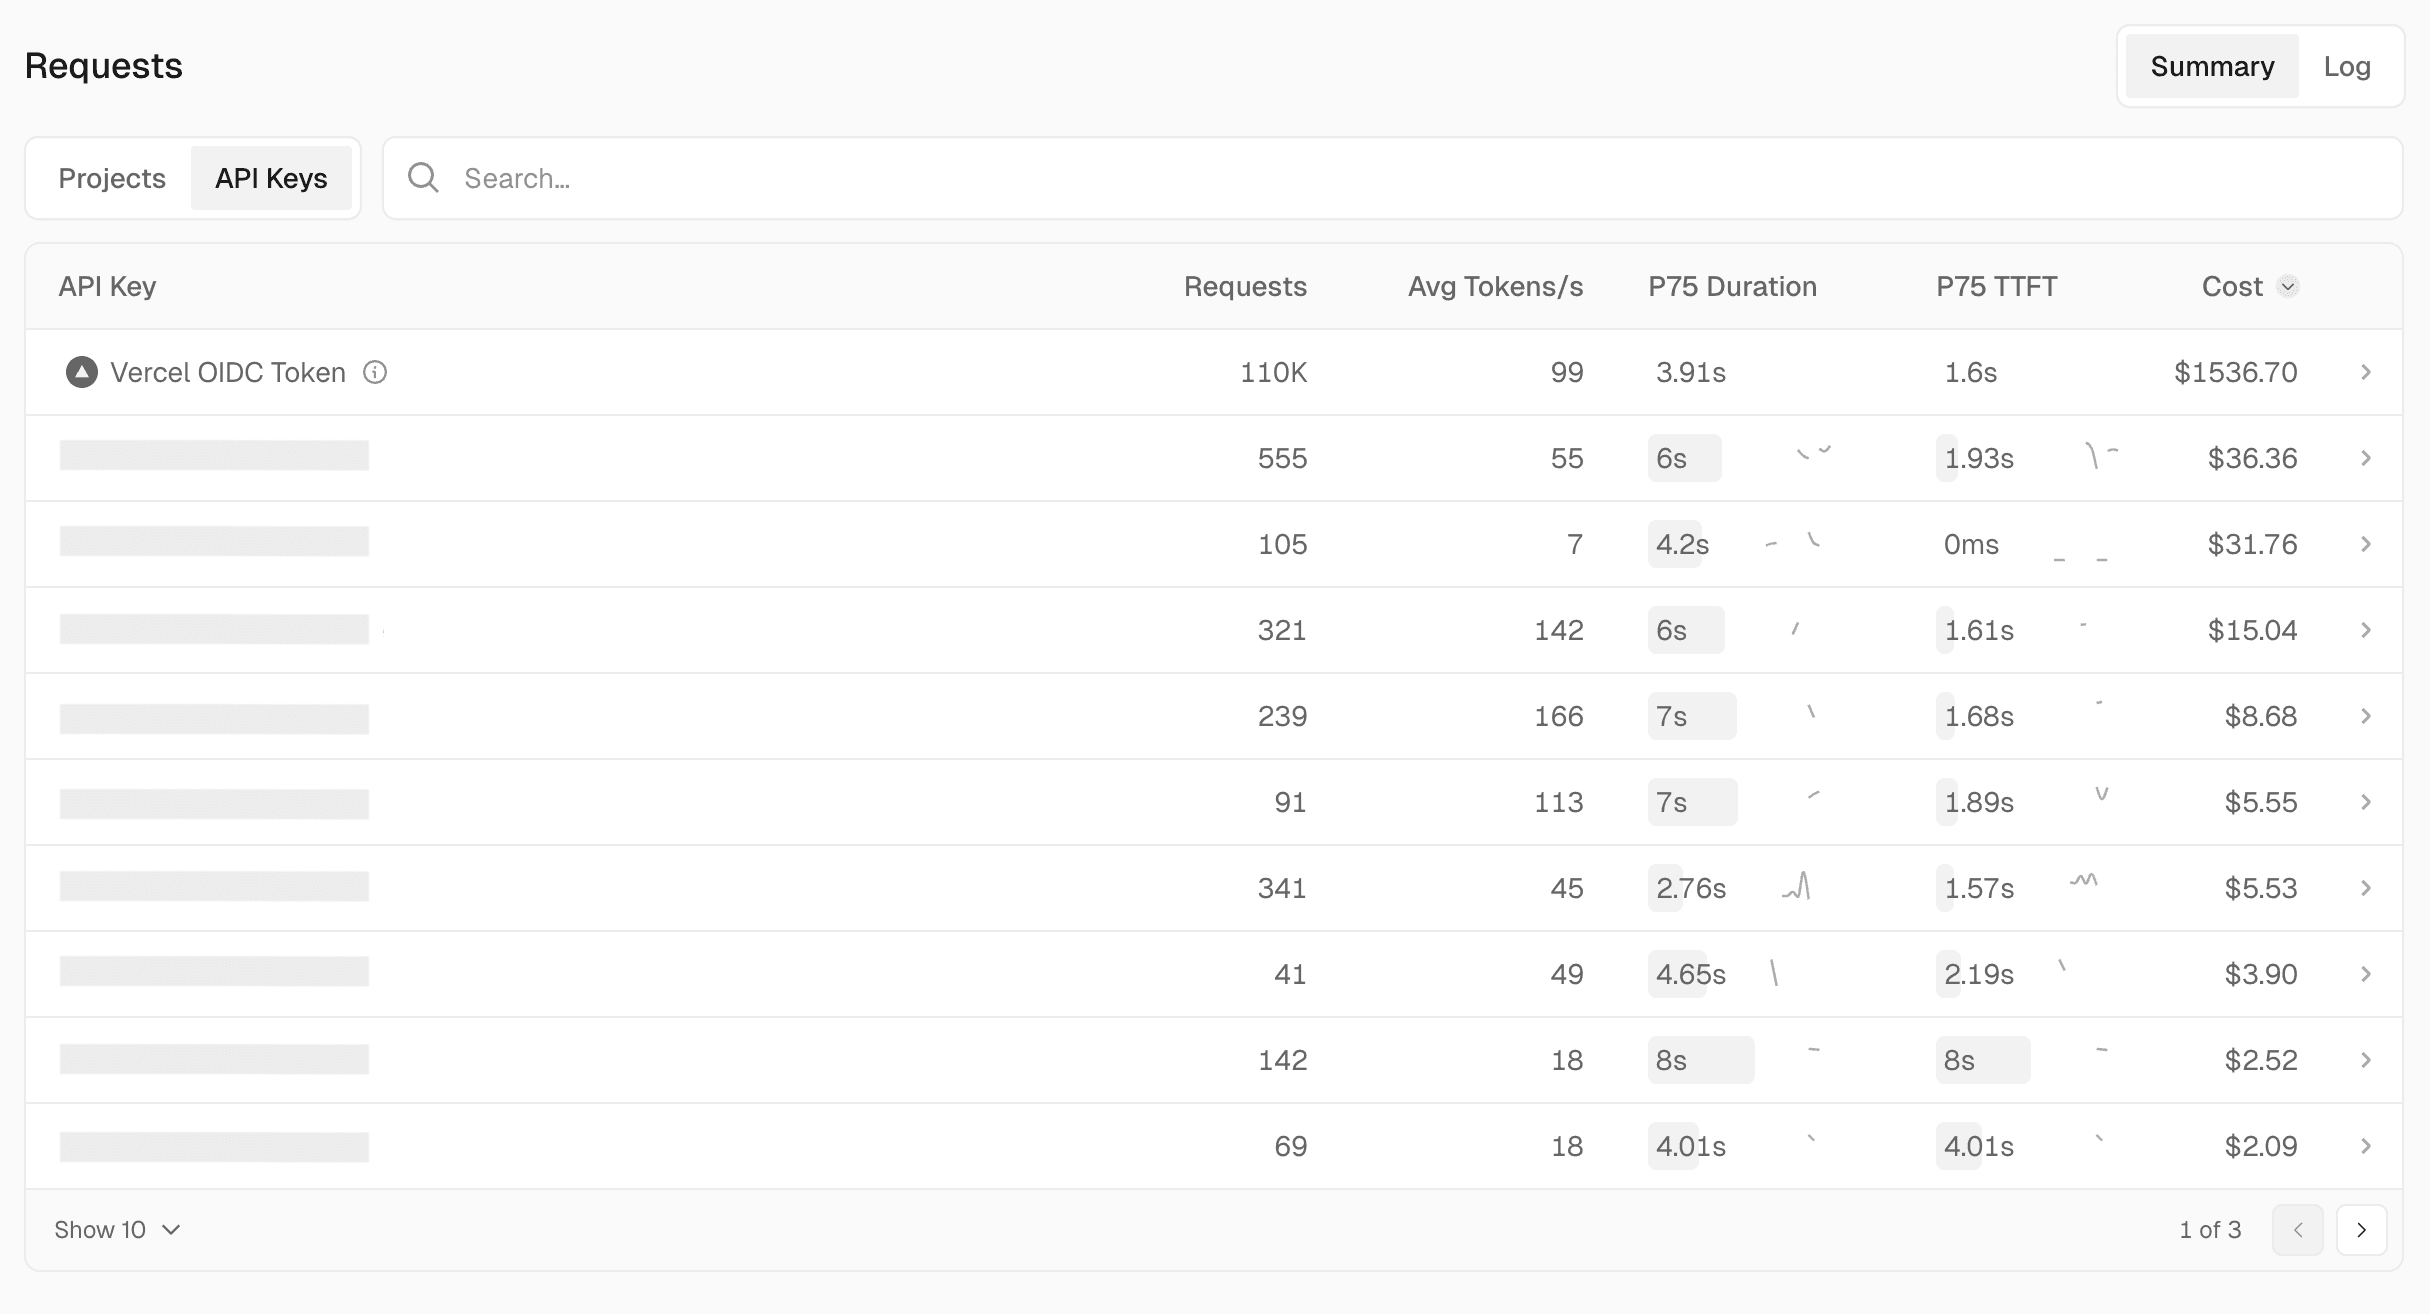Select the API Keys tab

pos(271,178)
